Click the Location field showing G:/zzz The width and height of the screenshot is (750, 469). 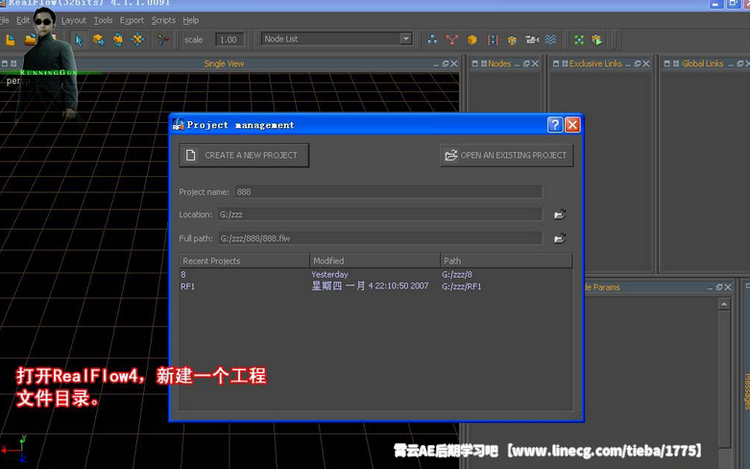380,214
